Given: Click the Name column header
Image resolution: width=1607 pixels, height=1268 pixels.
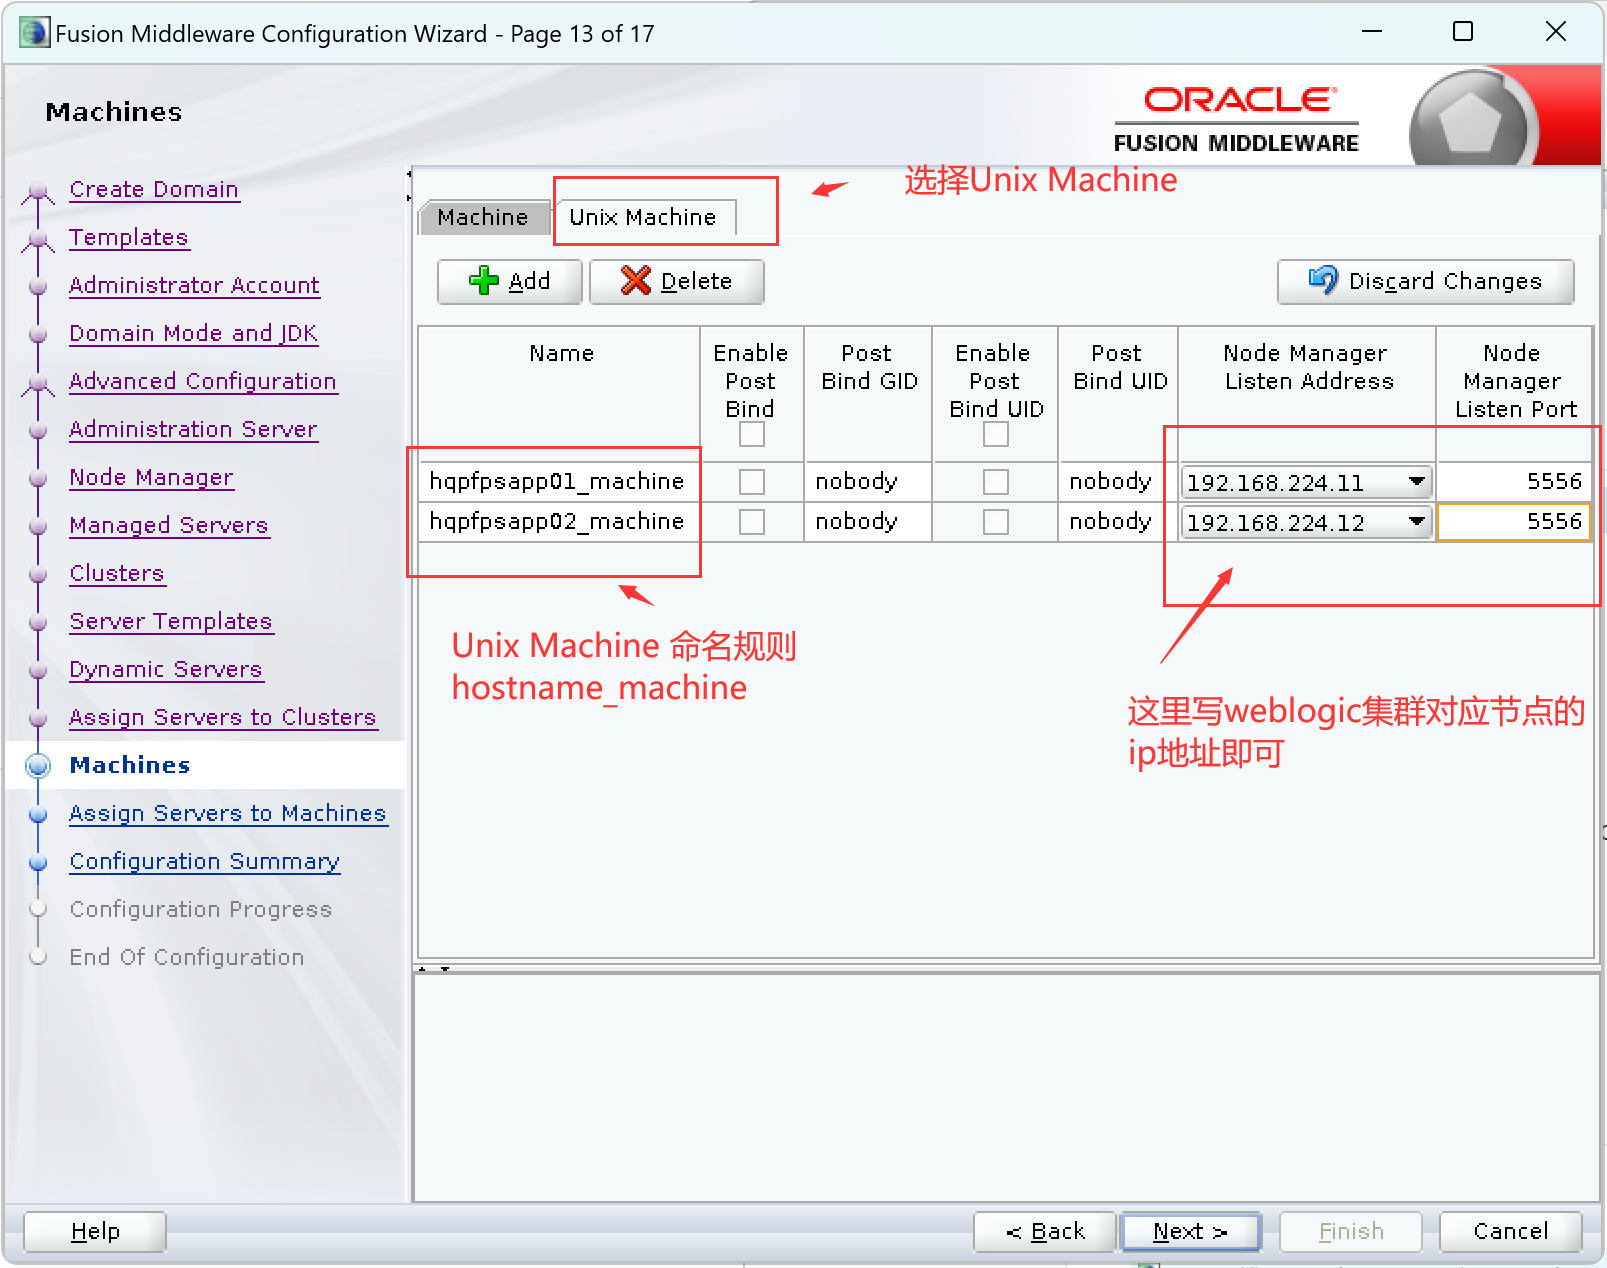Looking at the screenshot, I should [x=559, y=393].
